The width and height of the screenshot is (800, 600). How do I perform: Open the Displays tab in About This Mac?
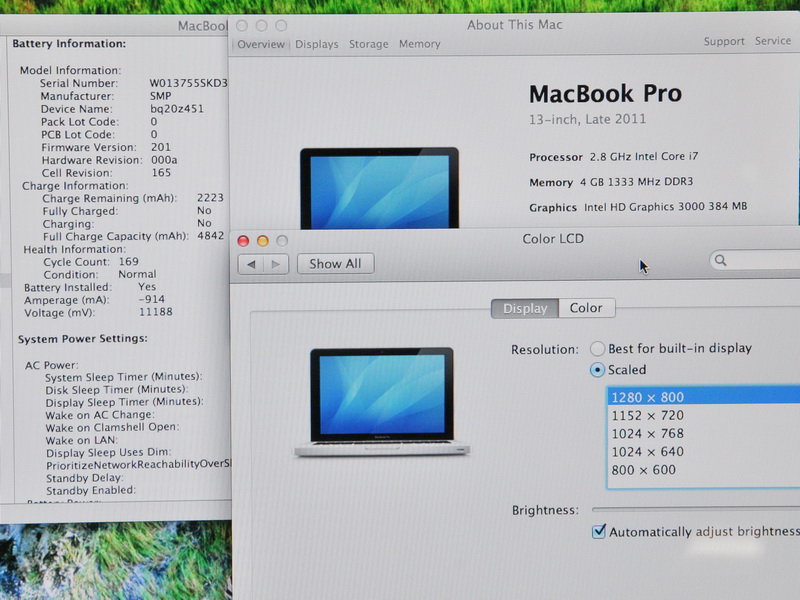coord(316,44)
